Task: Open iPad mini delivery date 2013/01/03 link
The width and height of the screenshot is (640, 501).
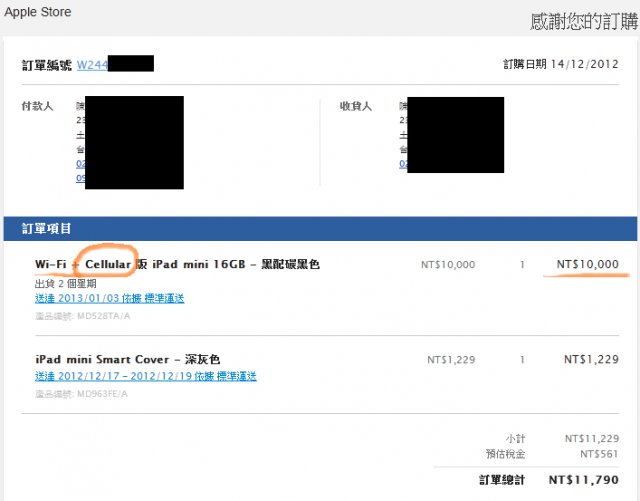Action: (109, 298)
